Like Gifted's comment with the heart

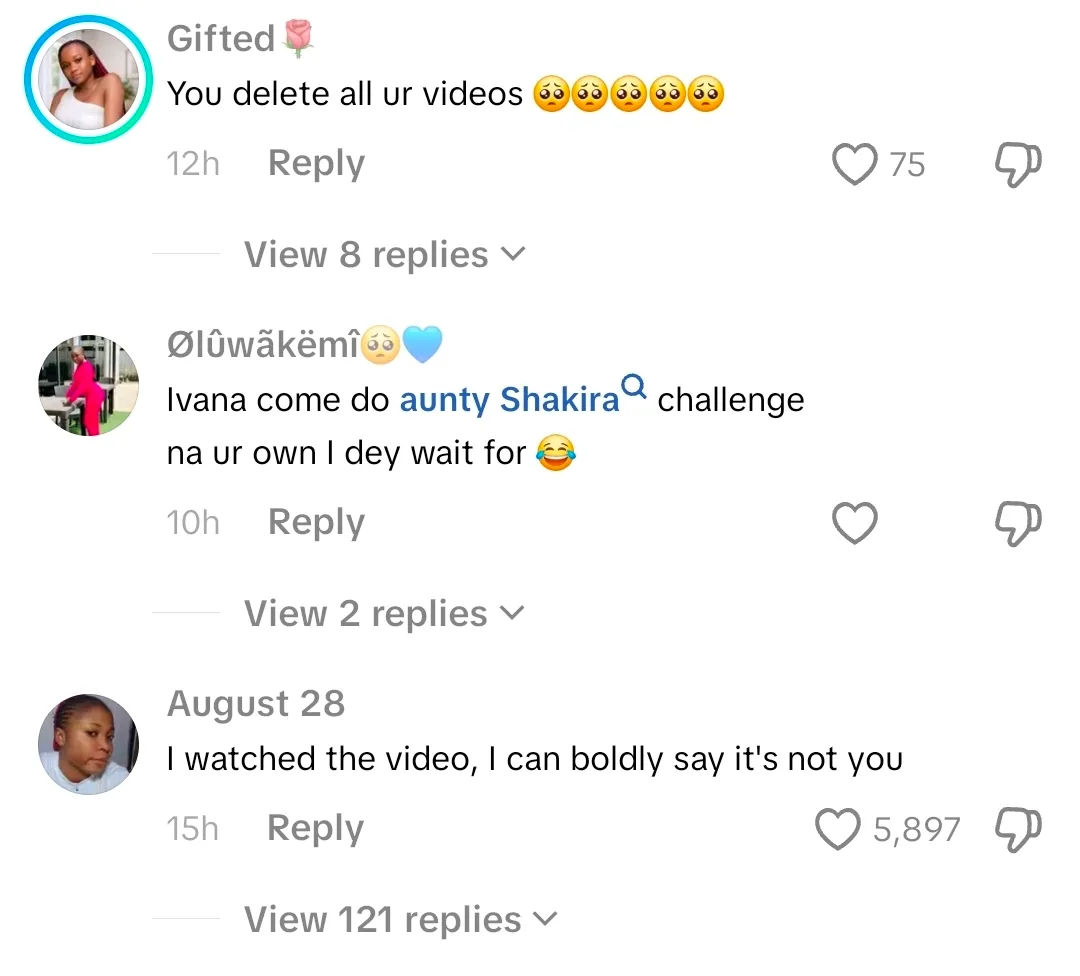[855, 165]
